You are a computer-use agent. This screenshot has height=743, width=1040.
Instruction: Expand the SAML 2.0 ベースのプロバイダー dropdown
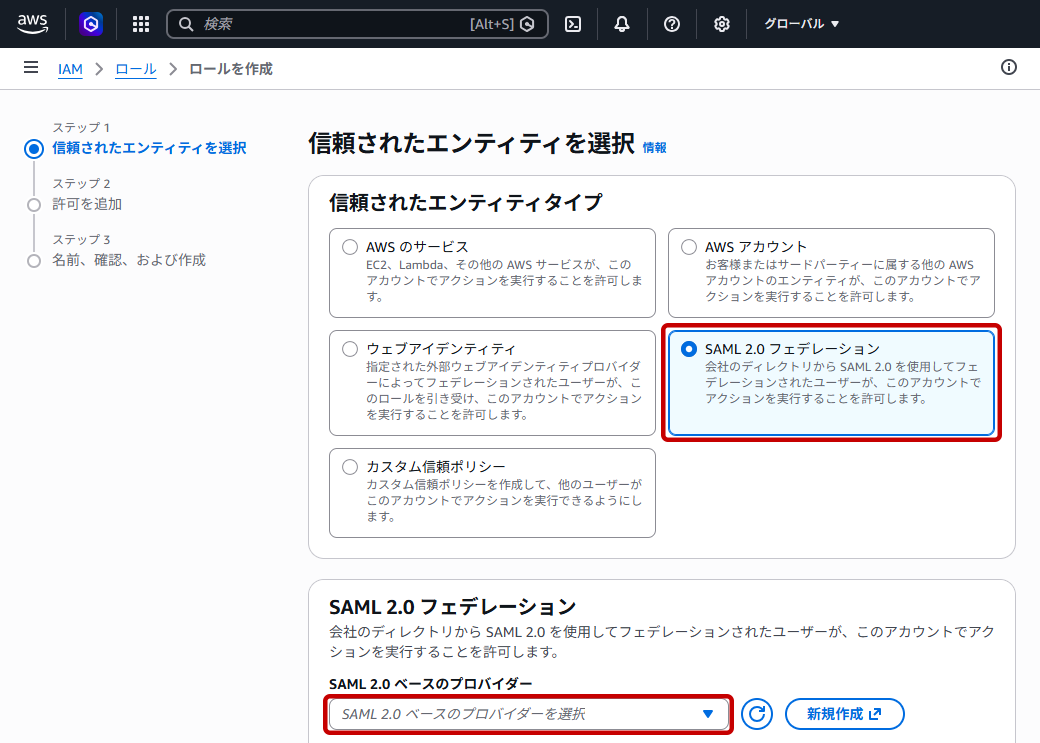tap(529, 714)
